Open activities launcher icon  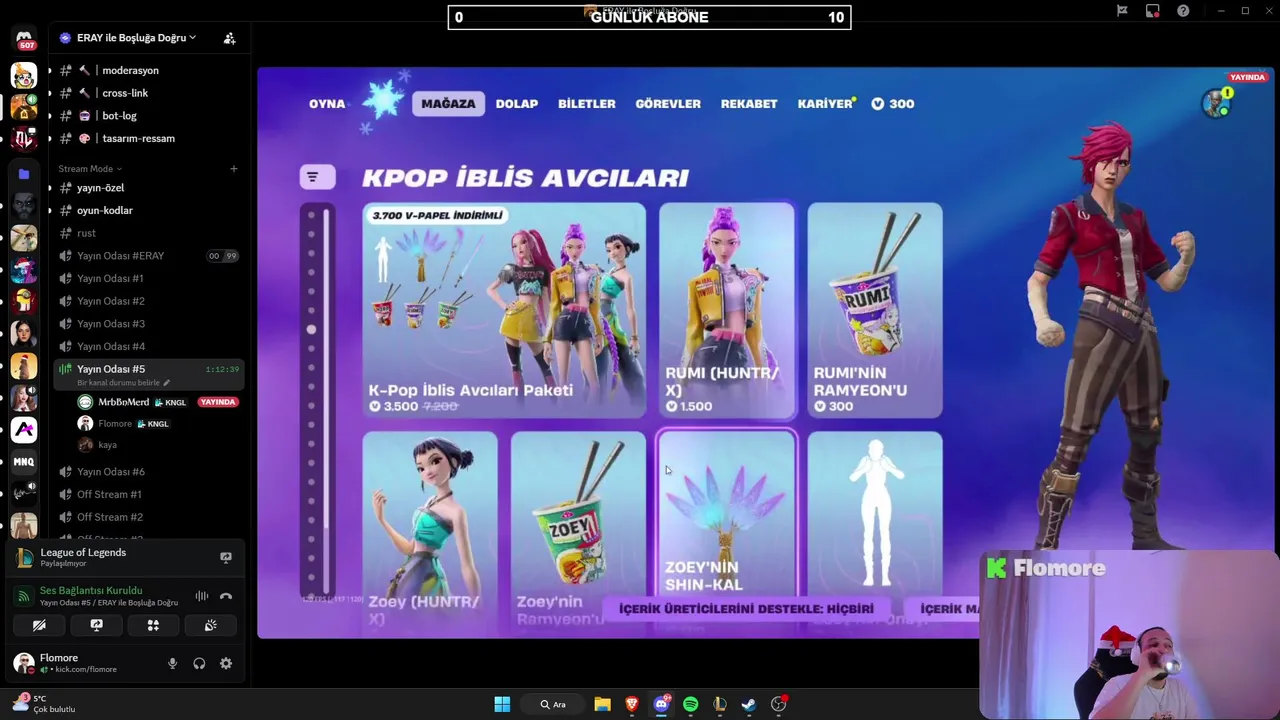pos(153,625)
